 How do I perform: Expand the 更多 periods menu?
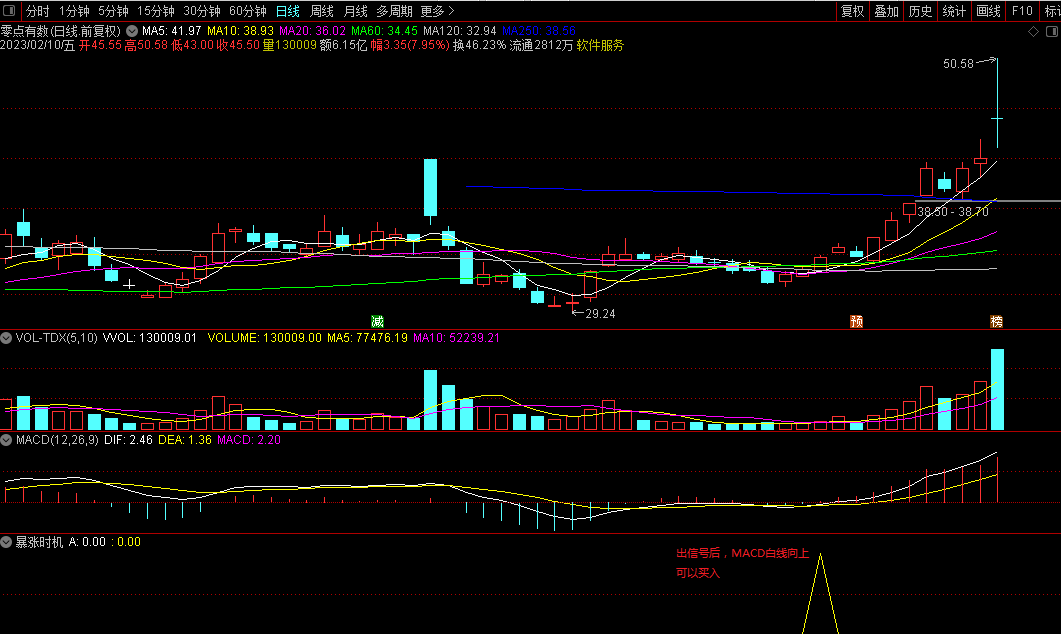(x=437, y=11)
